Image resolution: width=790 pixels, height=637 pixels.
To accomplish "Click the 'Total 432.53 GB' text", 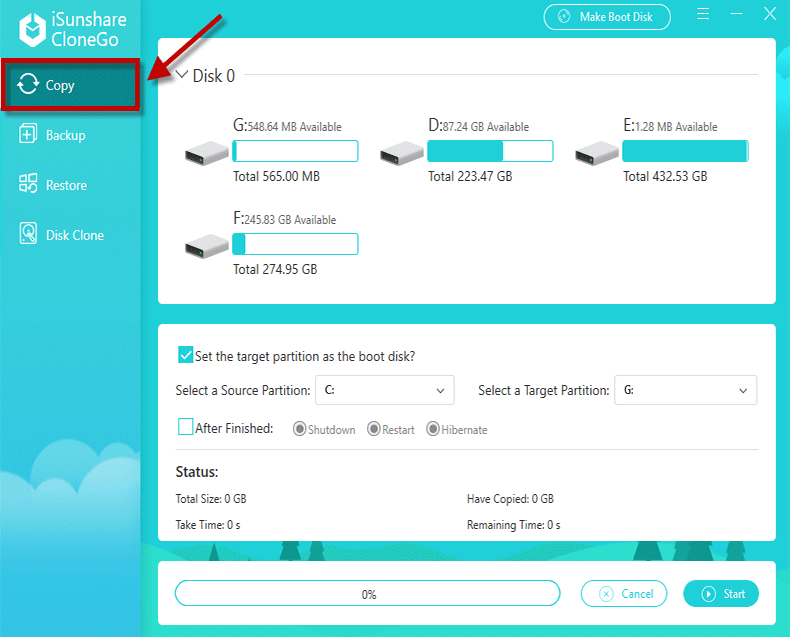I will (x=665, y=176).
